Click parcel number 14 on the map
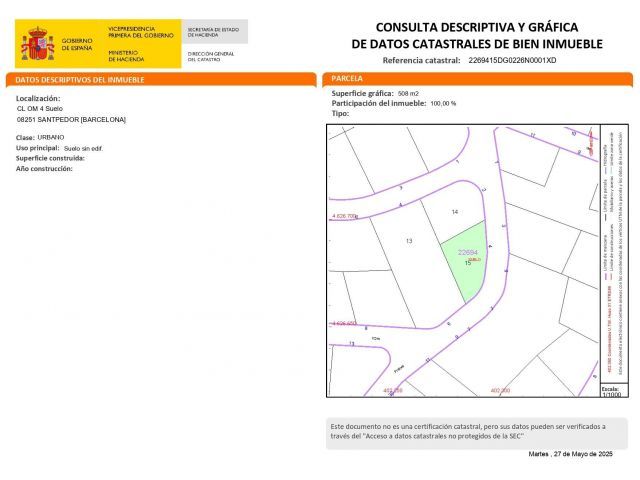Viewport: 640px width, 480px height. coord(455,212)
